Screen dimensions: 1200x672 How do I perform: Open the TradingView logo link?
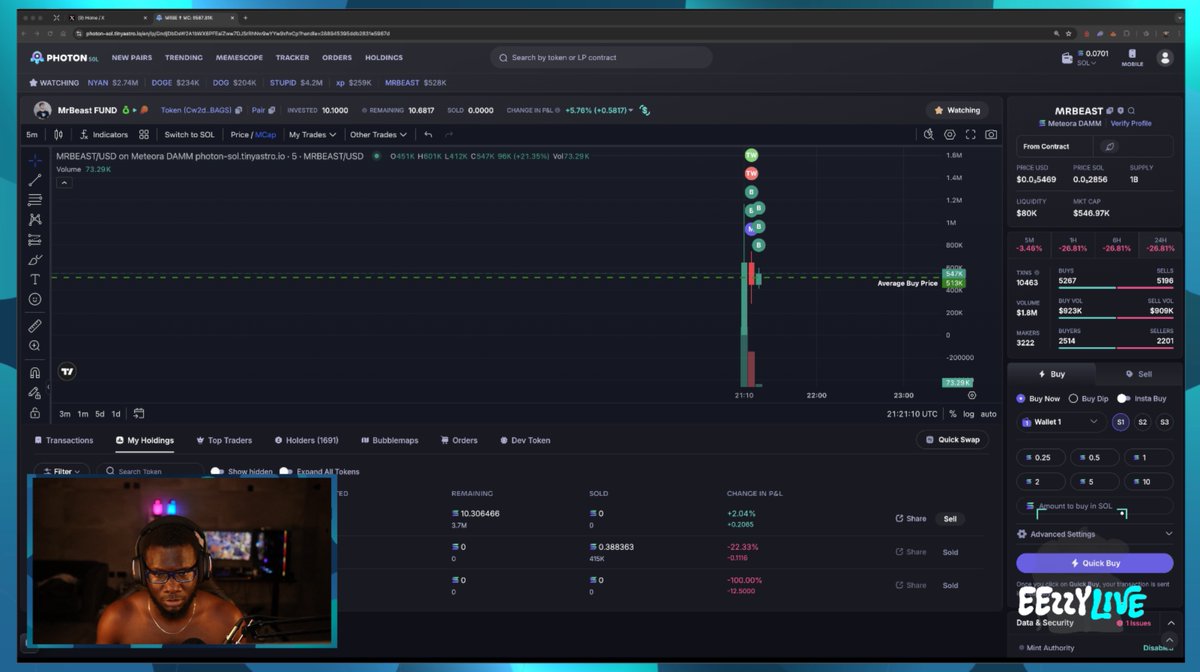67,372
